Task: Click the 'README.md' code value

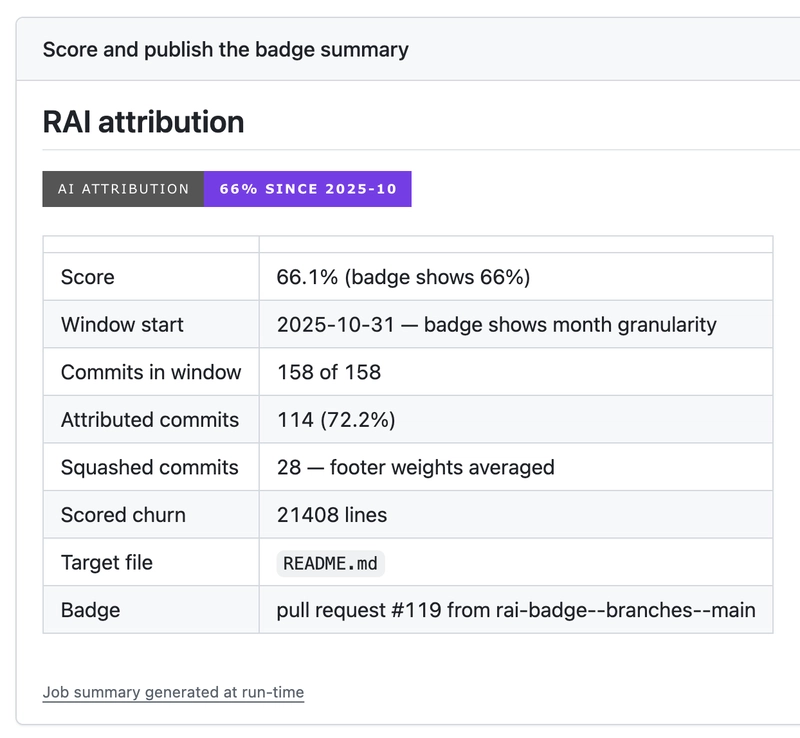Action: [331, 563]
